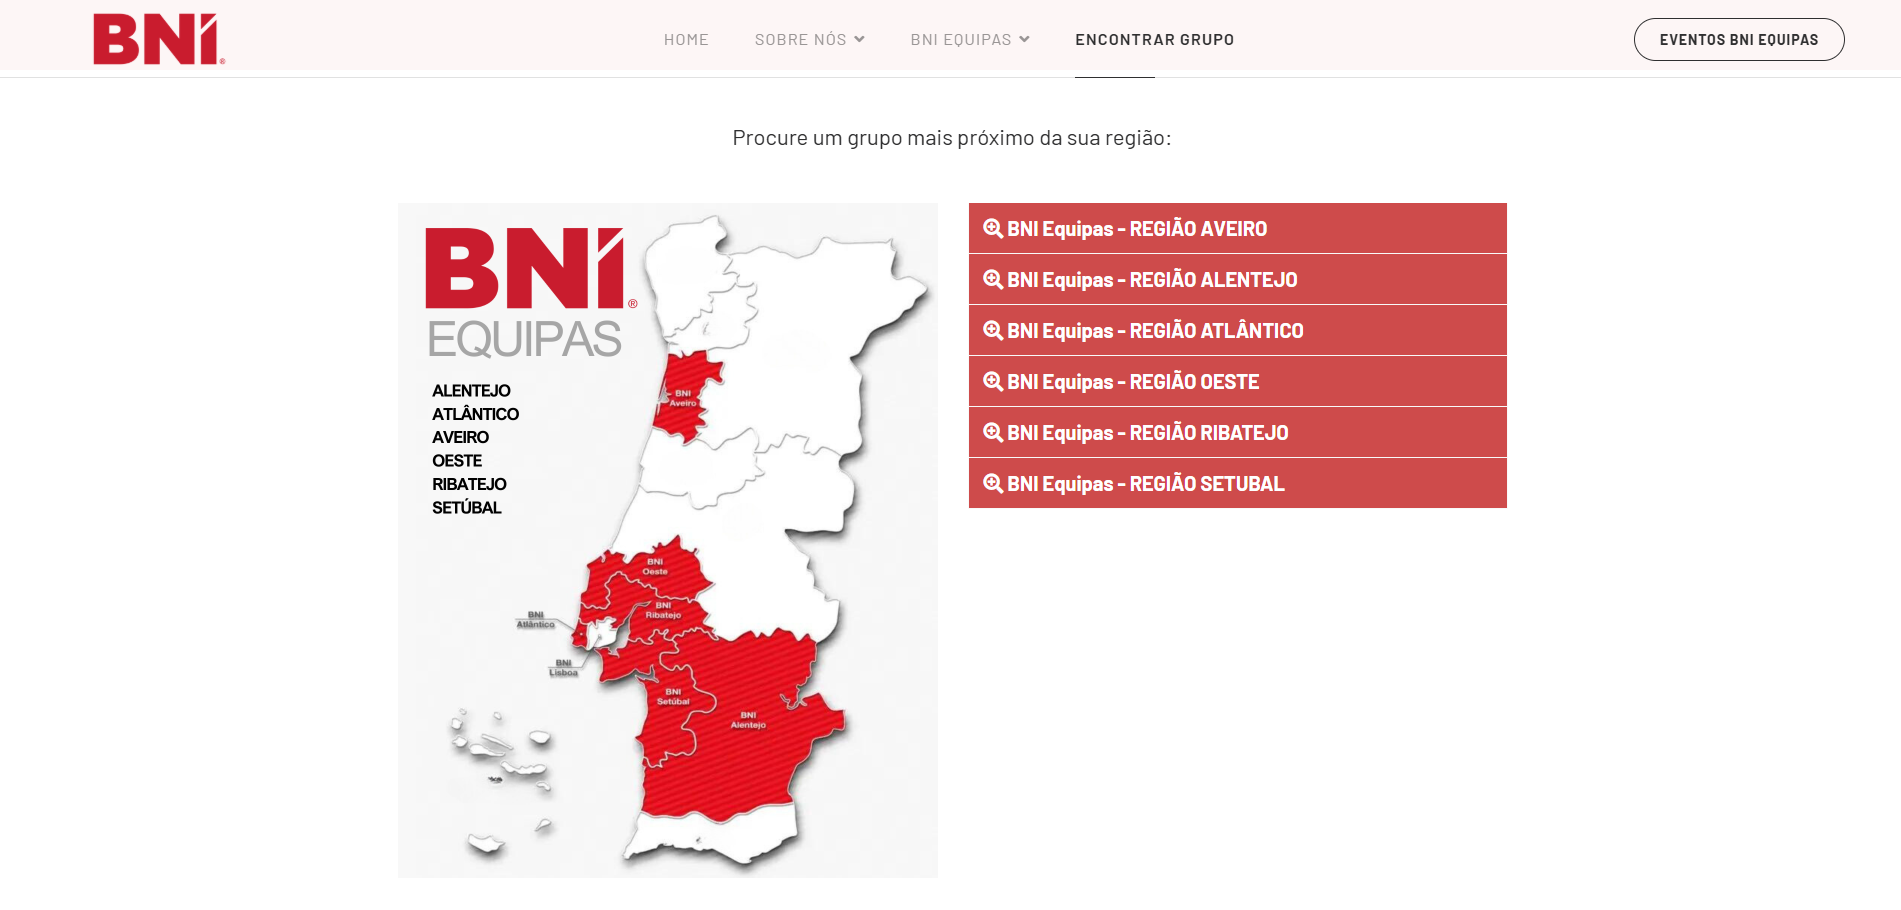Open the BNI EQUIPAS menu
The height and width of the screenshot is (910, 1901).
(x=961, y=40)
